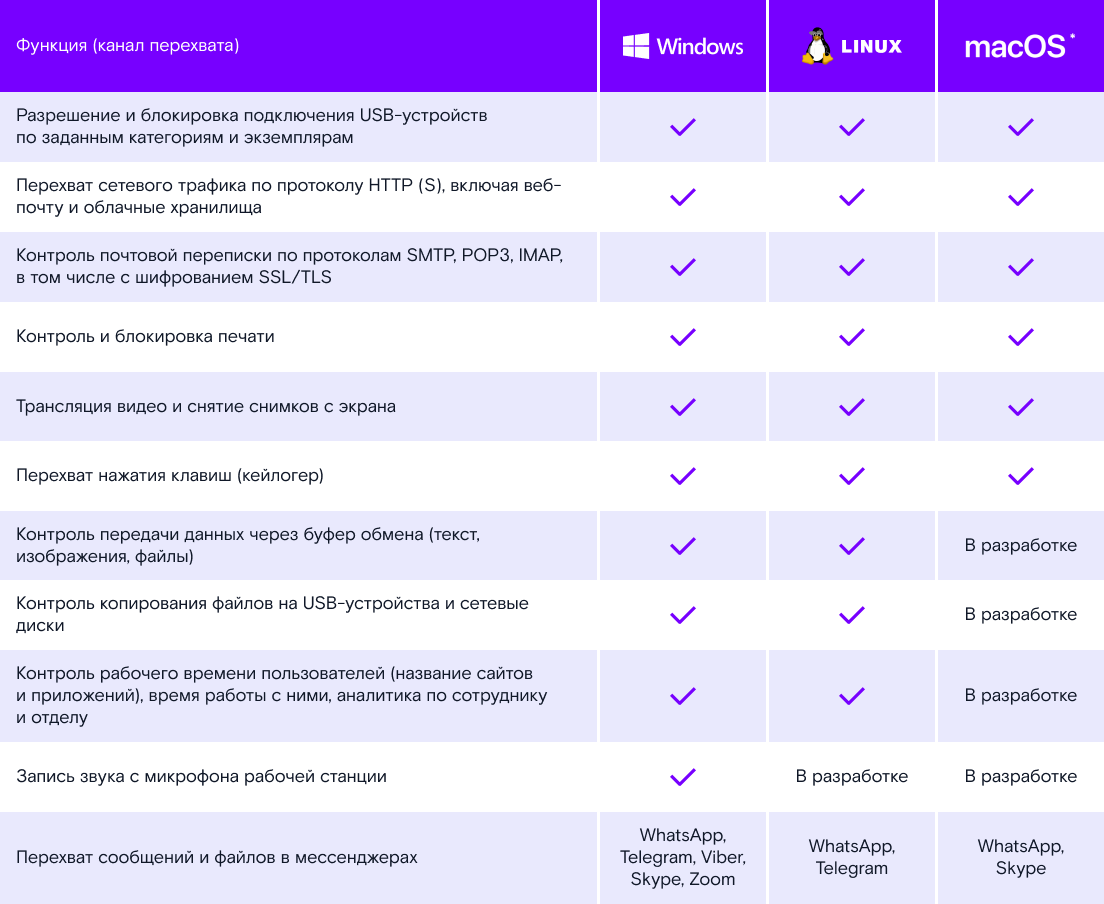Click macOS checkmark for кейлогер row
The image size is (1104, 904).
tap(1020, 476)
